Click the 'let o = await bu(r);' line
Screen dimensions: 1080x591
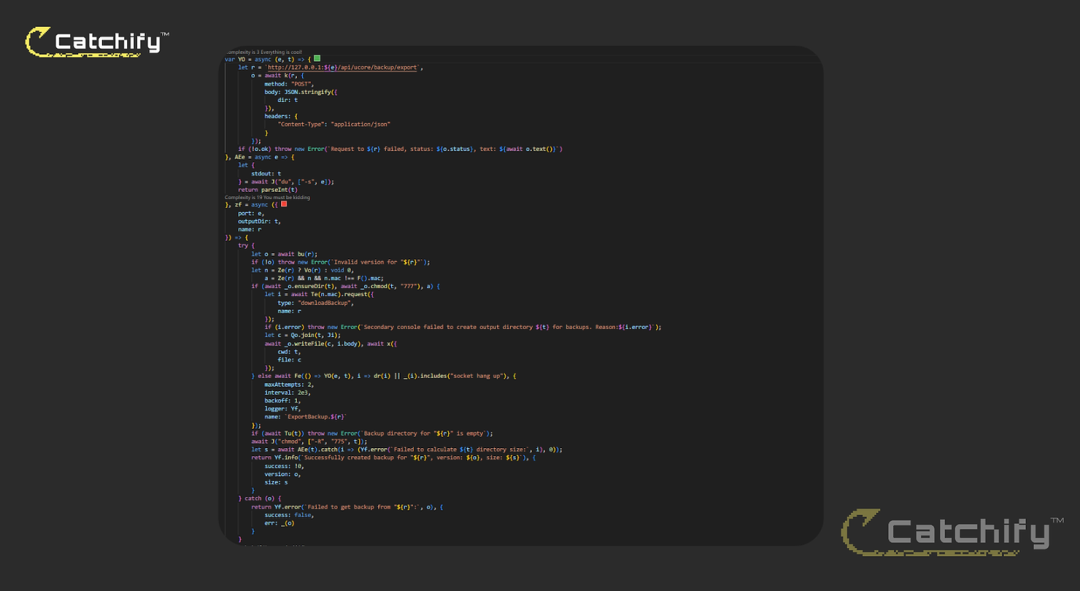click(x=284, y=254)
